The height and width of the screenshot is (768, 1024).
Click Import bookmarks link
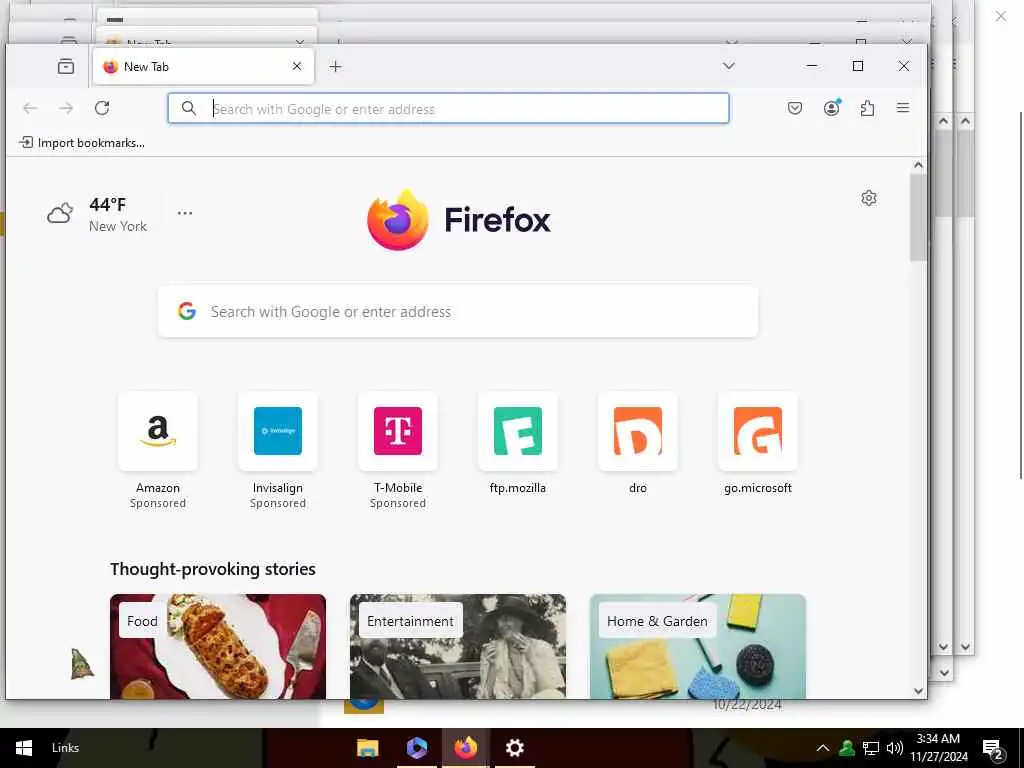pos(82,142)
